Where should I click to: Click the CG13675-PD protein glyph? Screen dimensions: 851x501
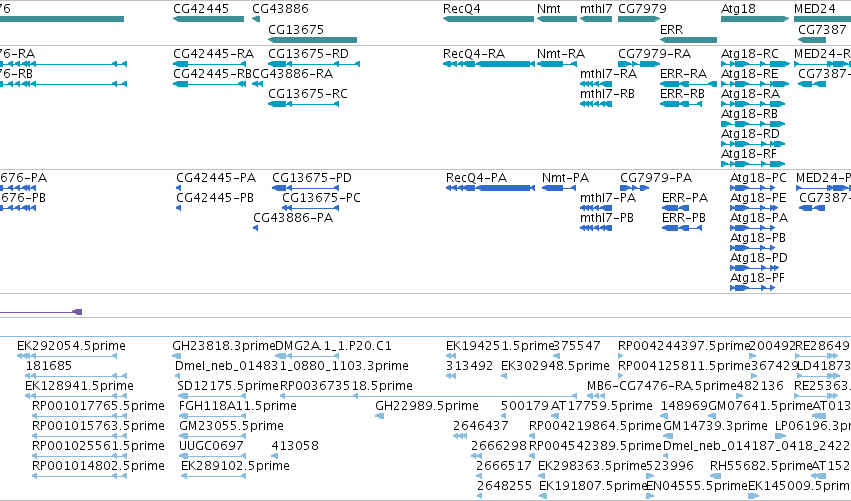point(306,188)
